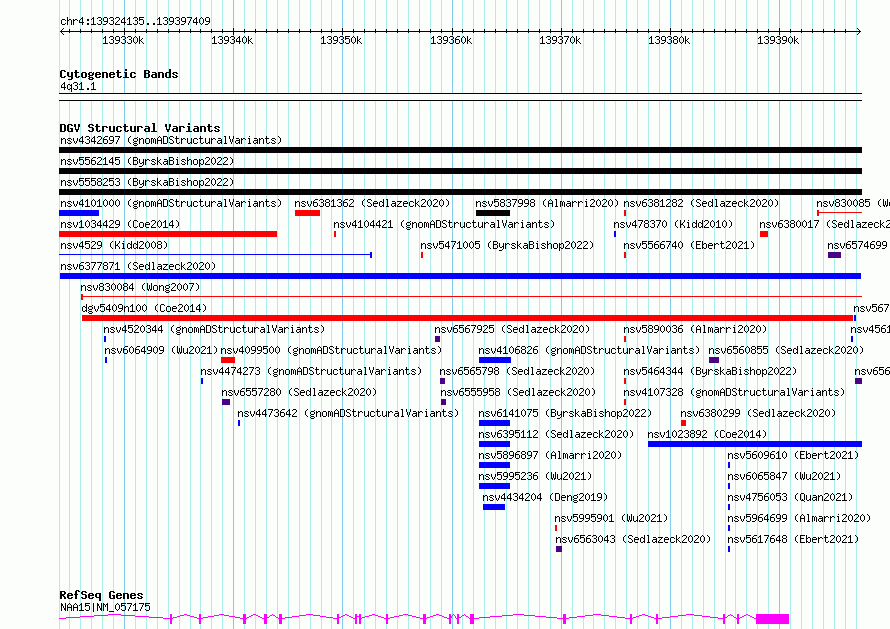Click the nsv4434204 Deng2019 blue bar
890x629 pixels.
494,507
